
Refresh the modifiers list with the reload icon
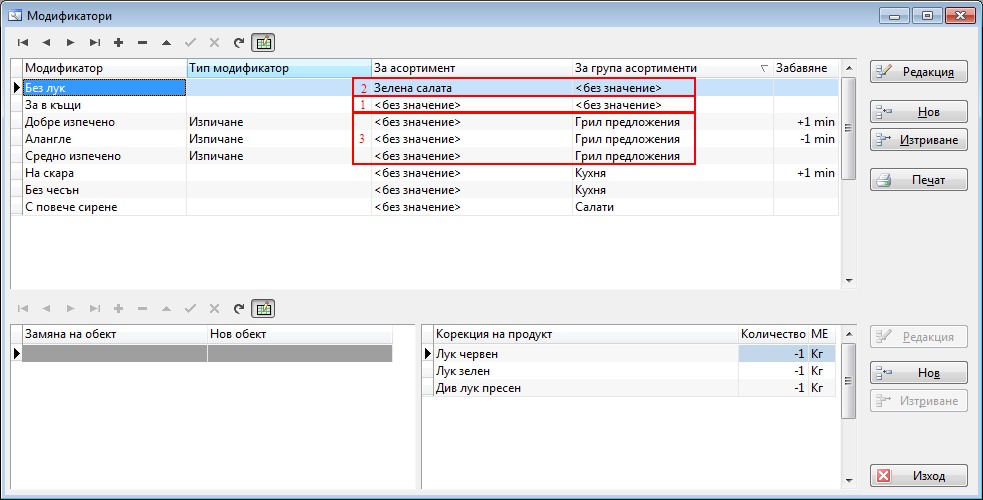238,43
